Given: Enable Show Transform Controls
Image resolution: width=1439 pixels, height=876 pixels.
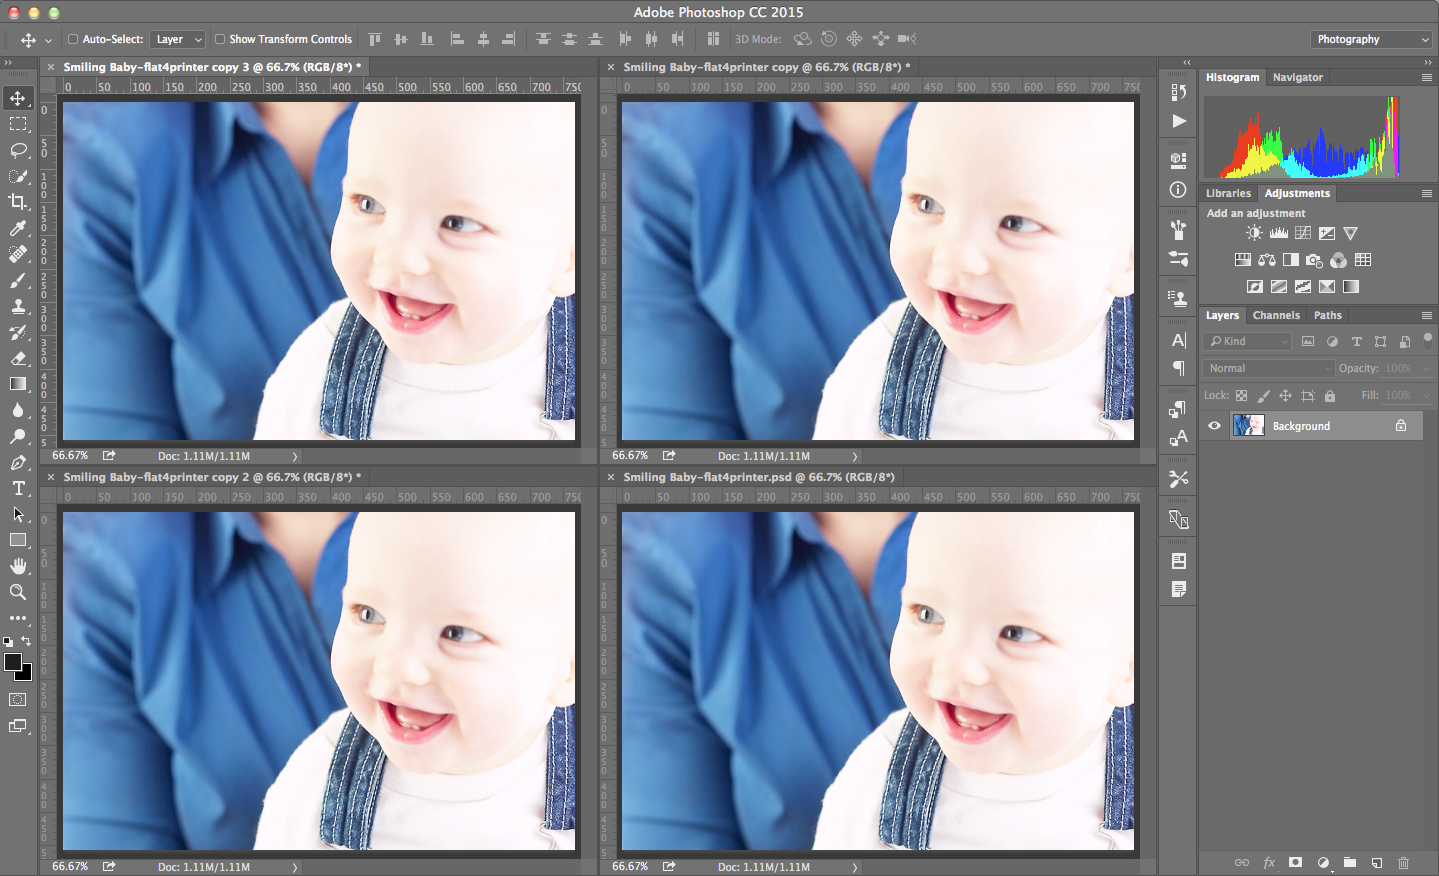Looking at the screenshot, I should click(x=219, y=39).
